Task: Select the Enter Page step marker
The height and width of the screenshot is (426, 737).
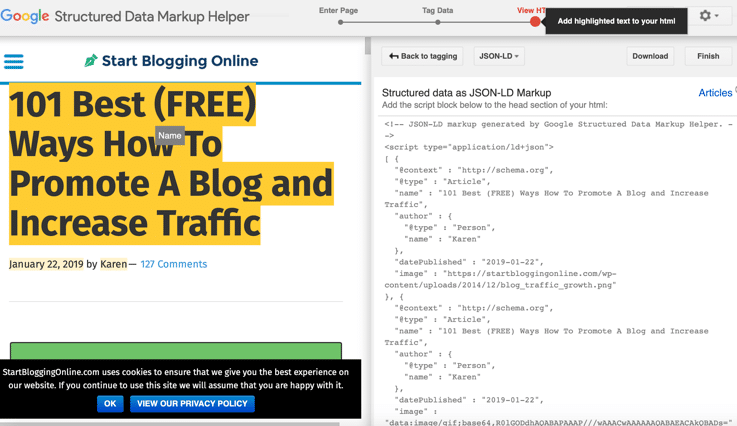Action: [340, 22]
